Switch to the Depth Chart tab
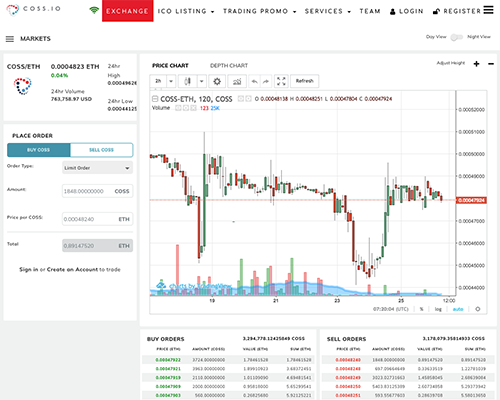The height and width of the screenshot is (400, 500). point(229,66)
